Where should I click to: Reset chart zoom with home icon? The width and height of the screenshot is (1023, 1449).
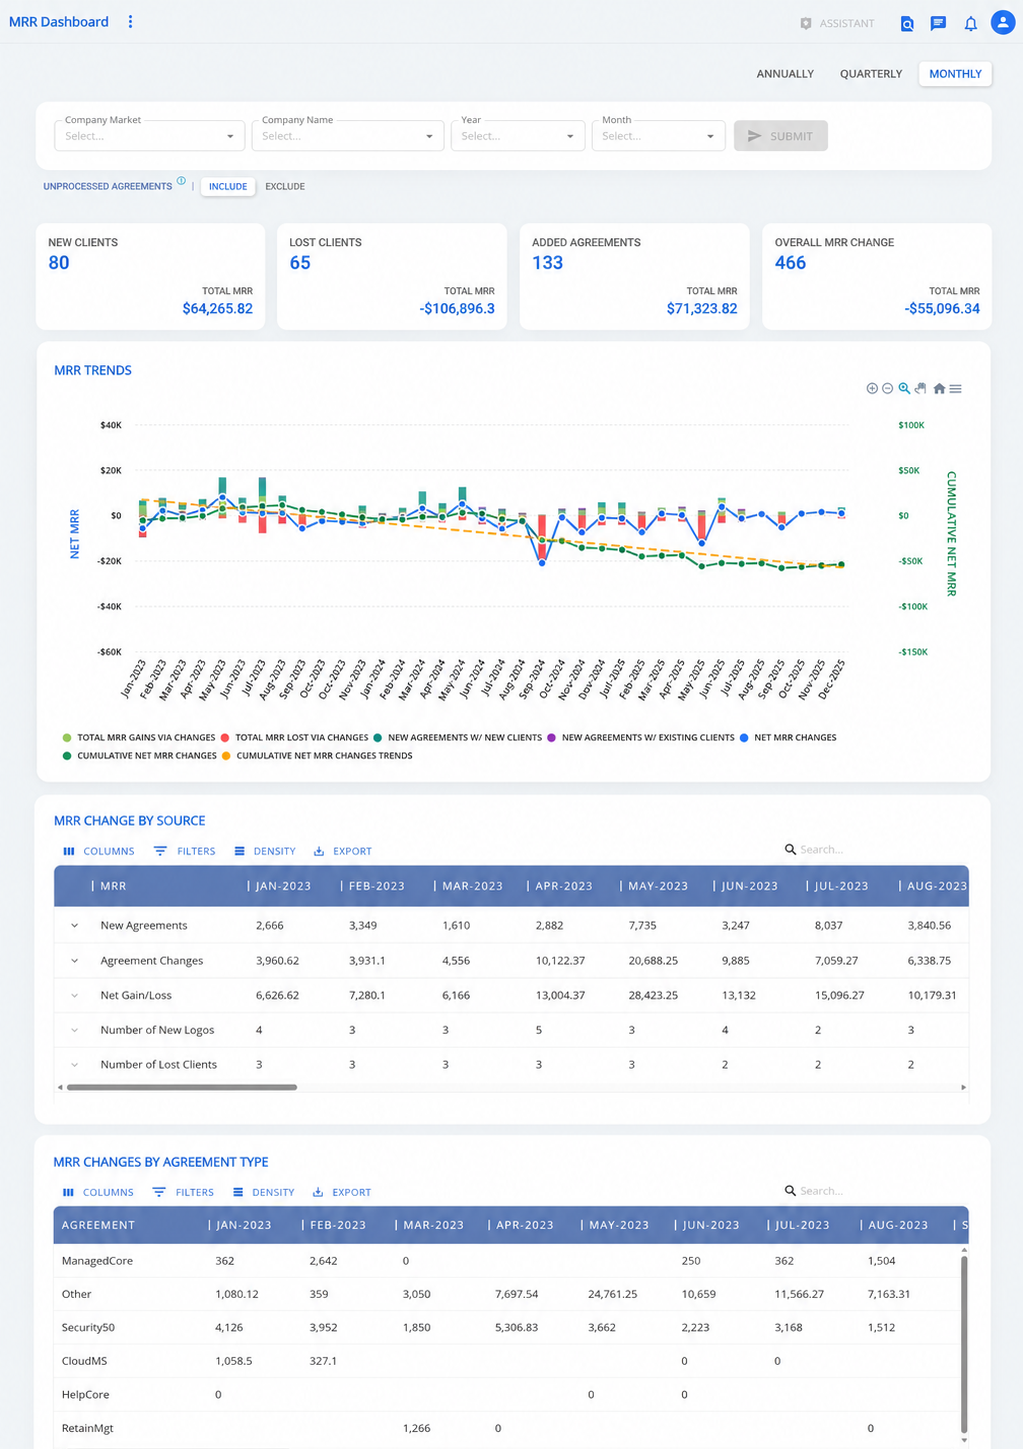(939, 389)
